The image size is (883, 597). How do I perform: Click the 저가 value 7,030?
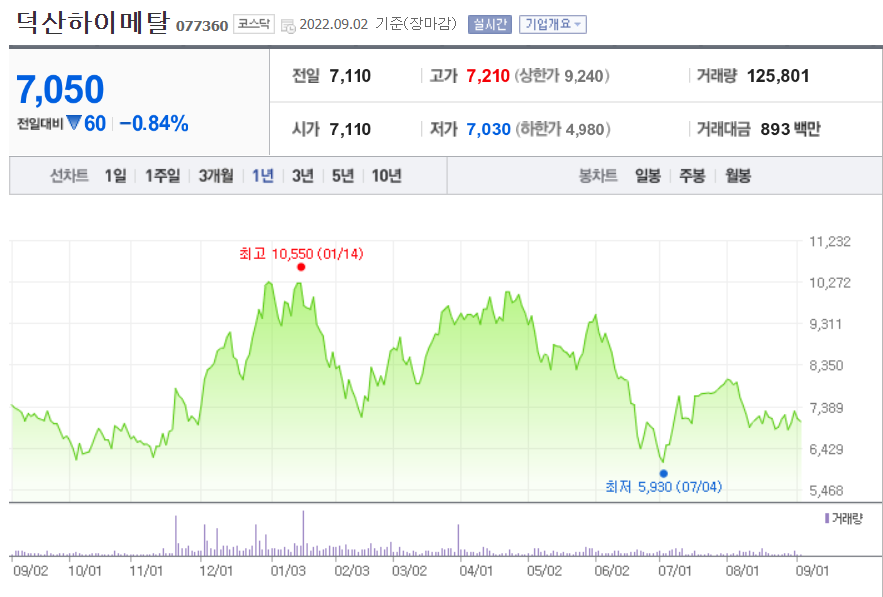pos(488,130)
